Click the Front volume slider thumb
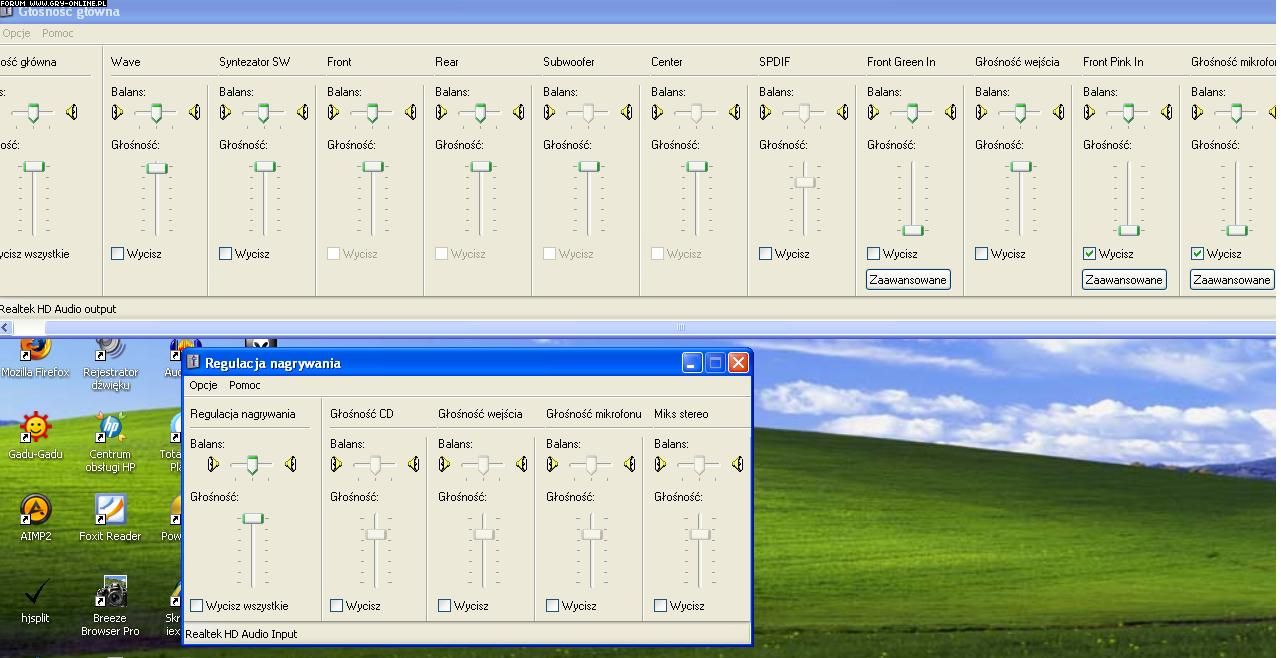This screenshot has height=658, width=1281. [373, 167]
